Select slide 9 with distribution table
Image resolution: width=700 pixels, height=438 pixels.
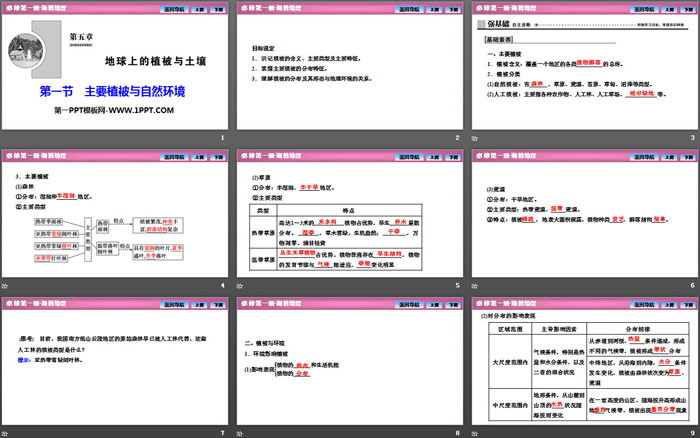coord(583,365)
